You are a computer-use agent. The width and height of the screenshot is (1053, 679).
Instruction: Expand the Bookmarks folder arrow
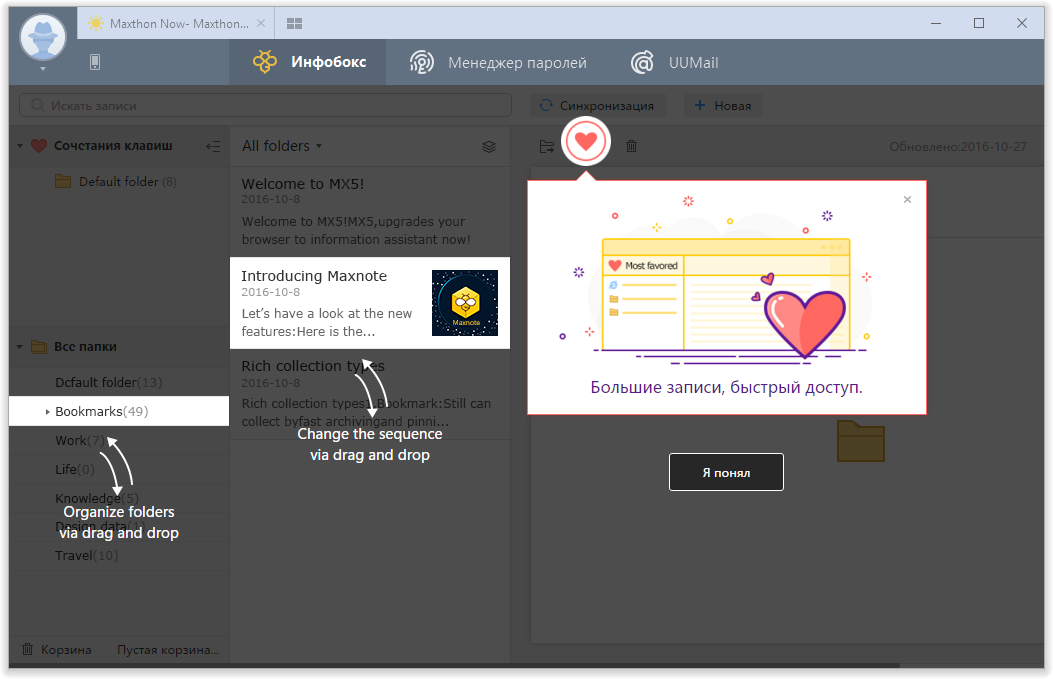click(47, 412)
